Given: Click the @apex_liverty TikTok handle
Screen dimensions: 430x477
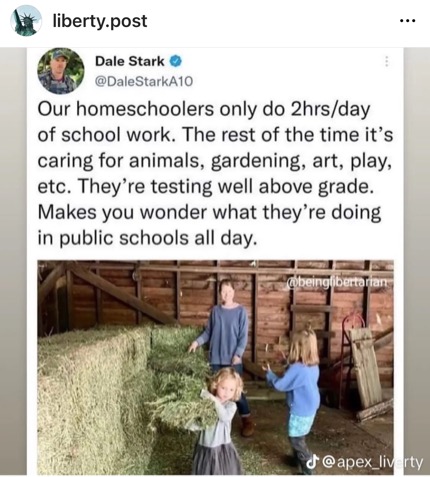Looking at the screenshot, I should coord(371,463).
